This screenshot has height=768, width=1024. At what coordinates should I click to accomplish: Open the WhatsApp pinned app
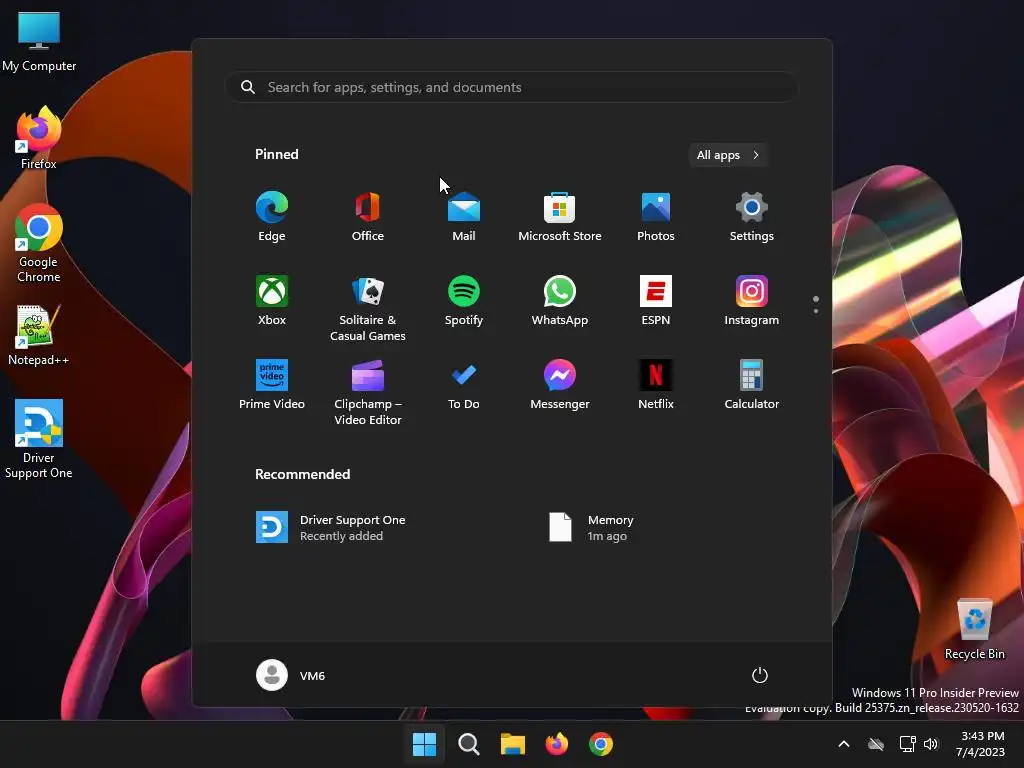[560, 300]
